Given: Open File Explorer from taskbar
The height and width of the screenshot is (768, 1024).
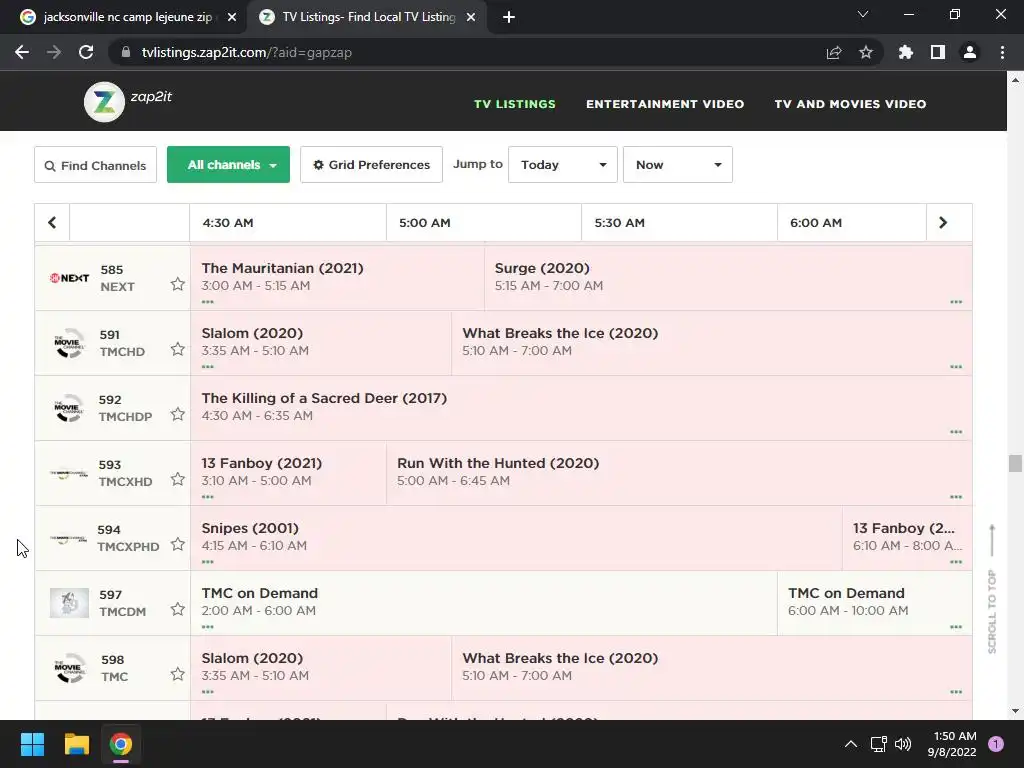Looking at the screenshot, I should pos(76,744).
